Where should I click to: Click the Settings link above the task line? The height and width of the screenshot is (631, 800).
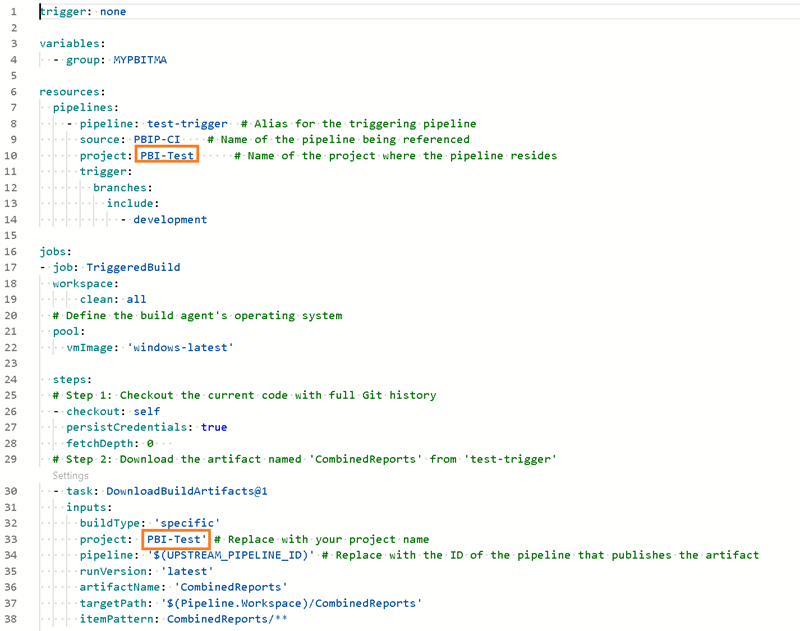[70, 476]
